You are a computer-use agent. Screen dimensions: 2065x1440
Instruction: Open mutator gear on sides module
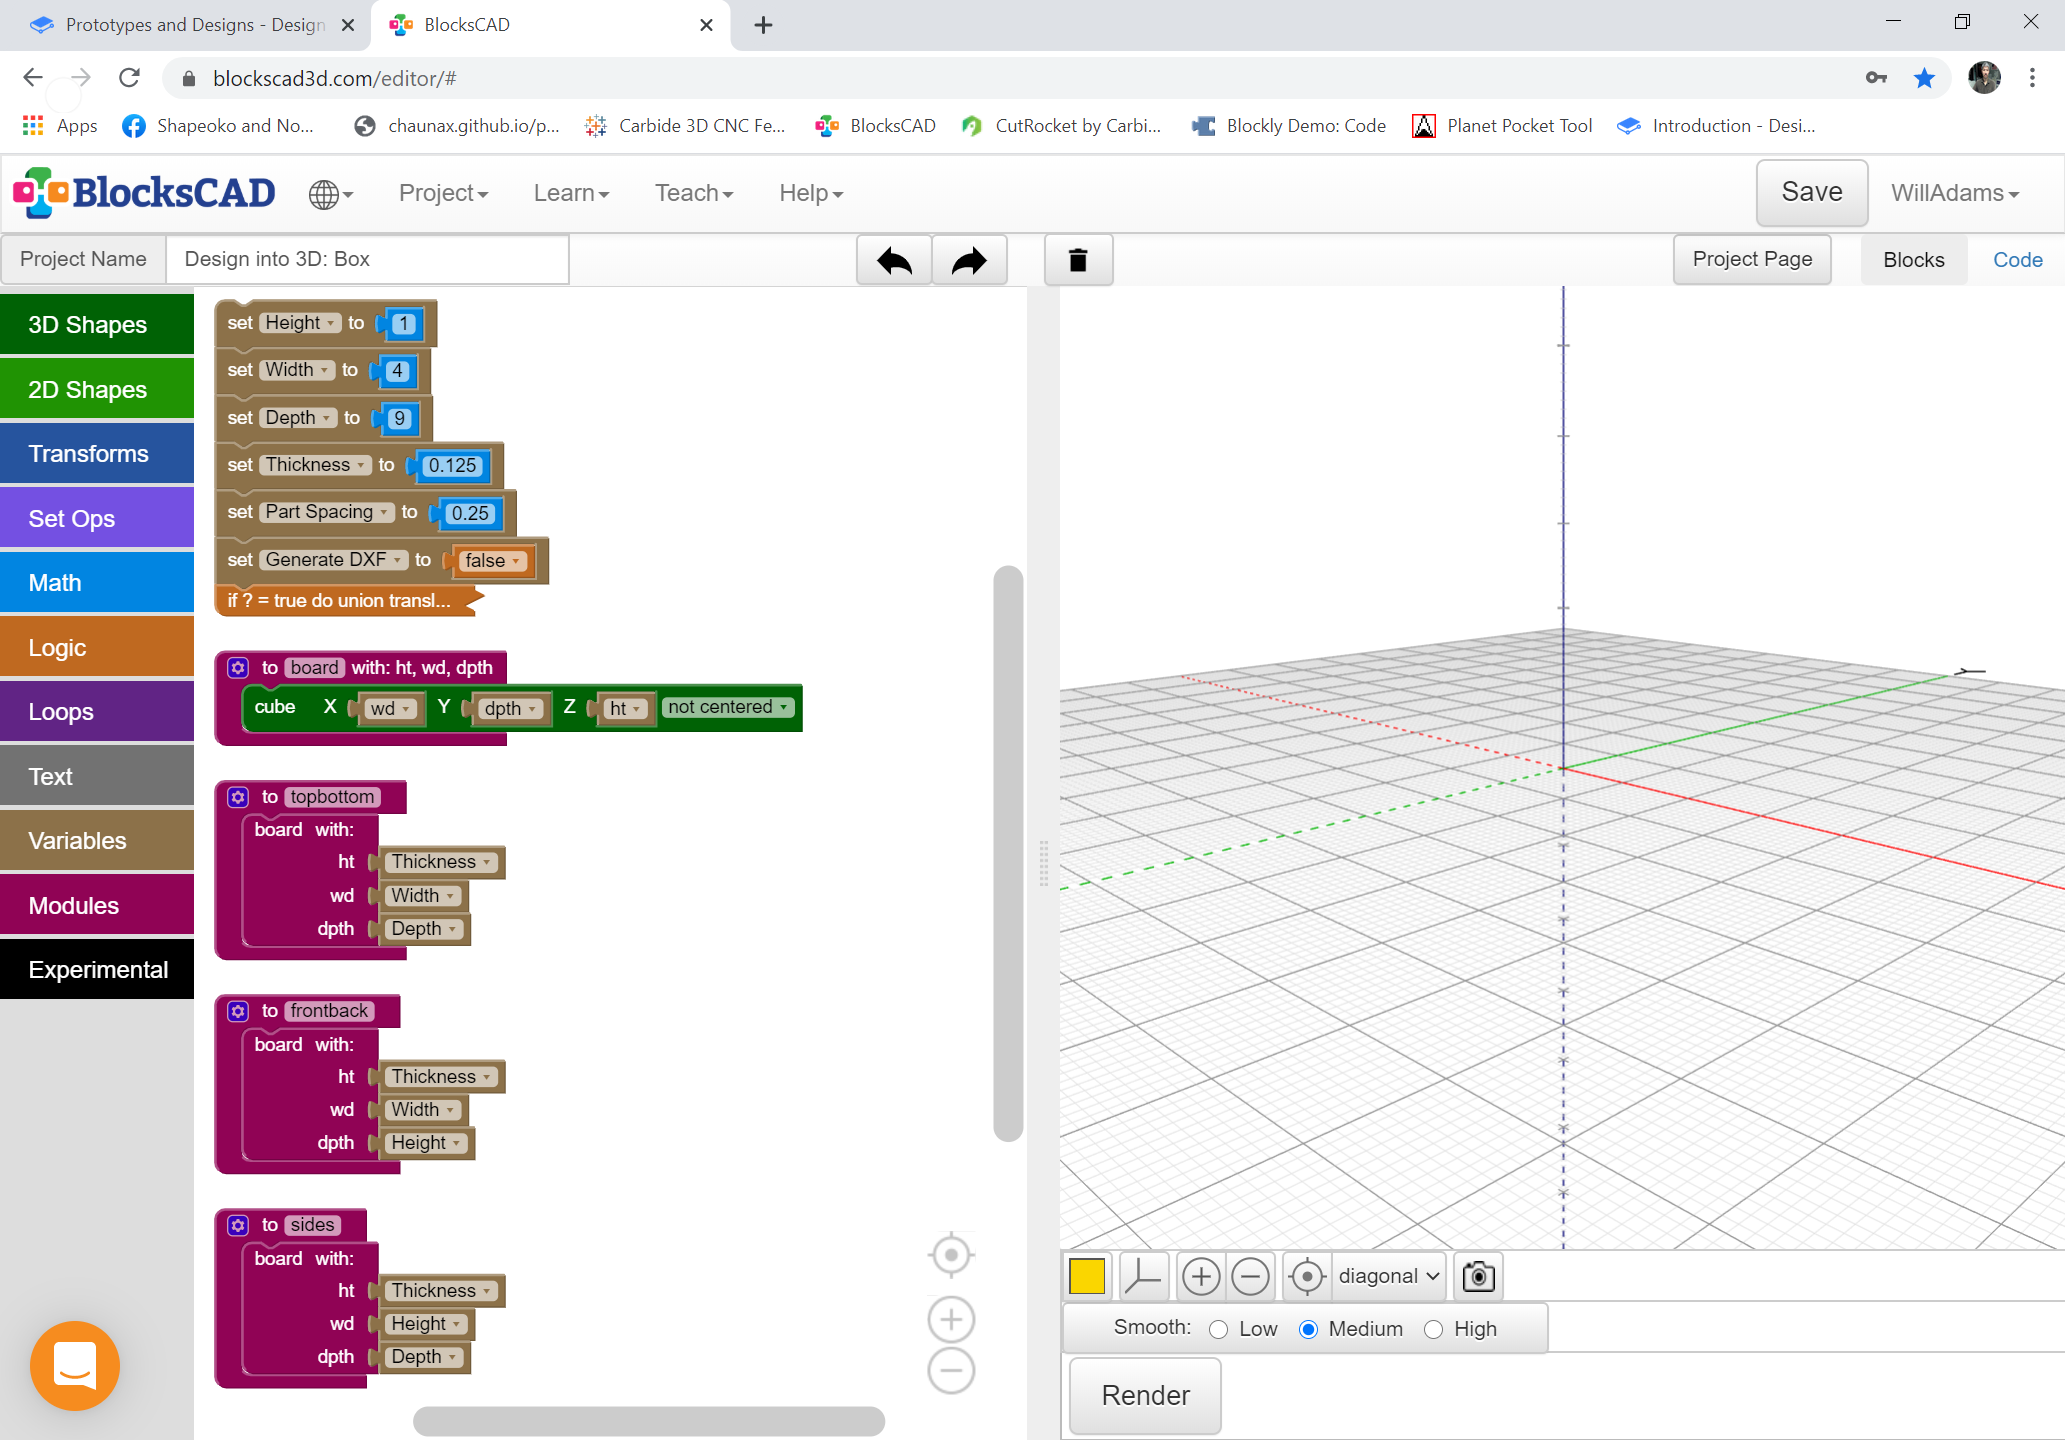pyautogui.click(x=238, y=1225)
